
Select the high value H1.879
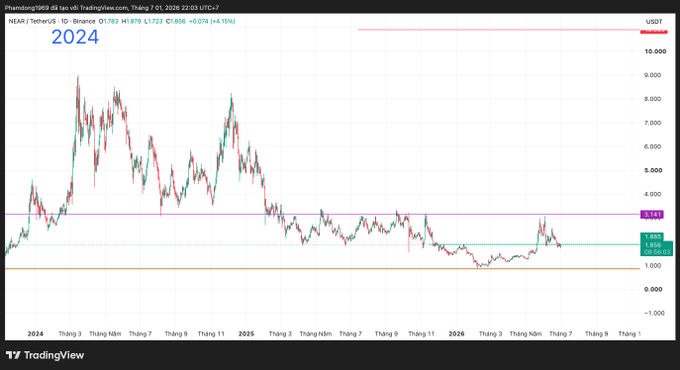pos(131,21)
